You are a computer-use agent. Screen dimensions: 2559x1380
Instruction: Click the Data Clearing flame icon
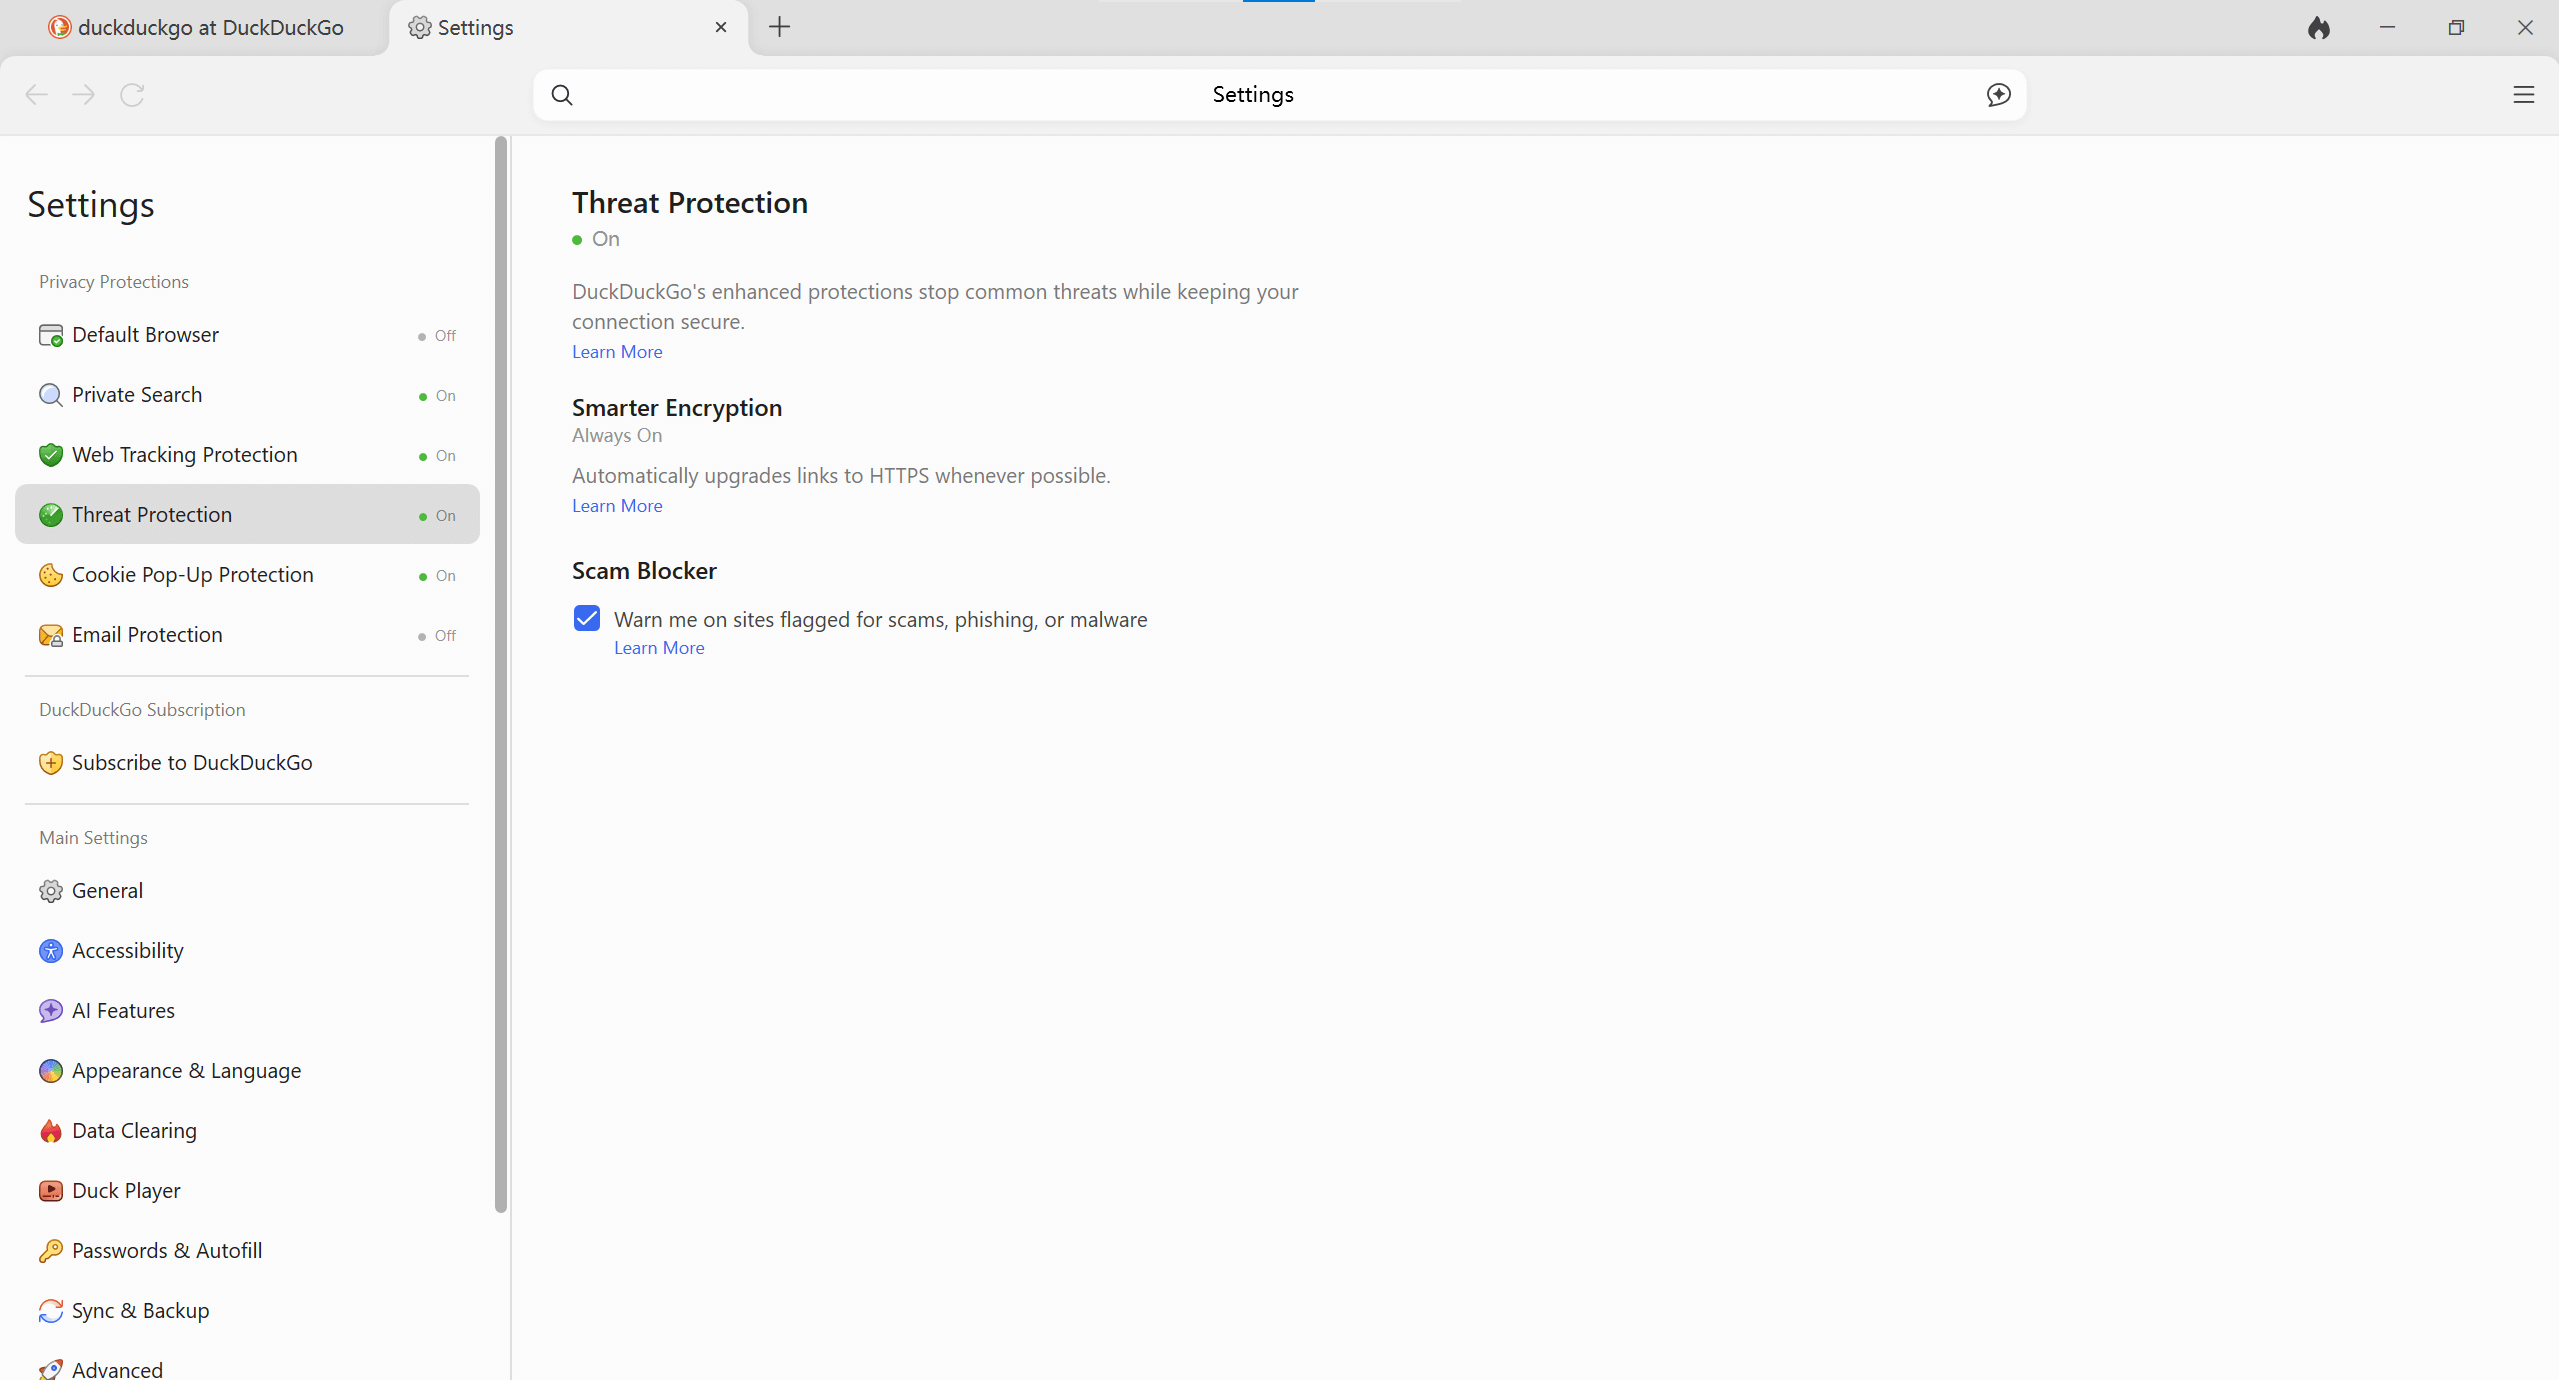coord(50,1130)
